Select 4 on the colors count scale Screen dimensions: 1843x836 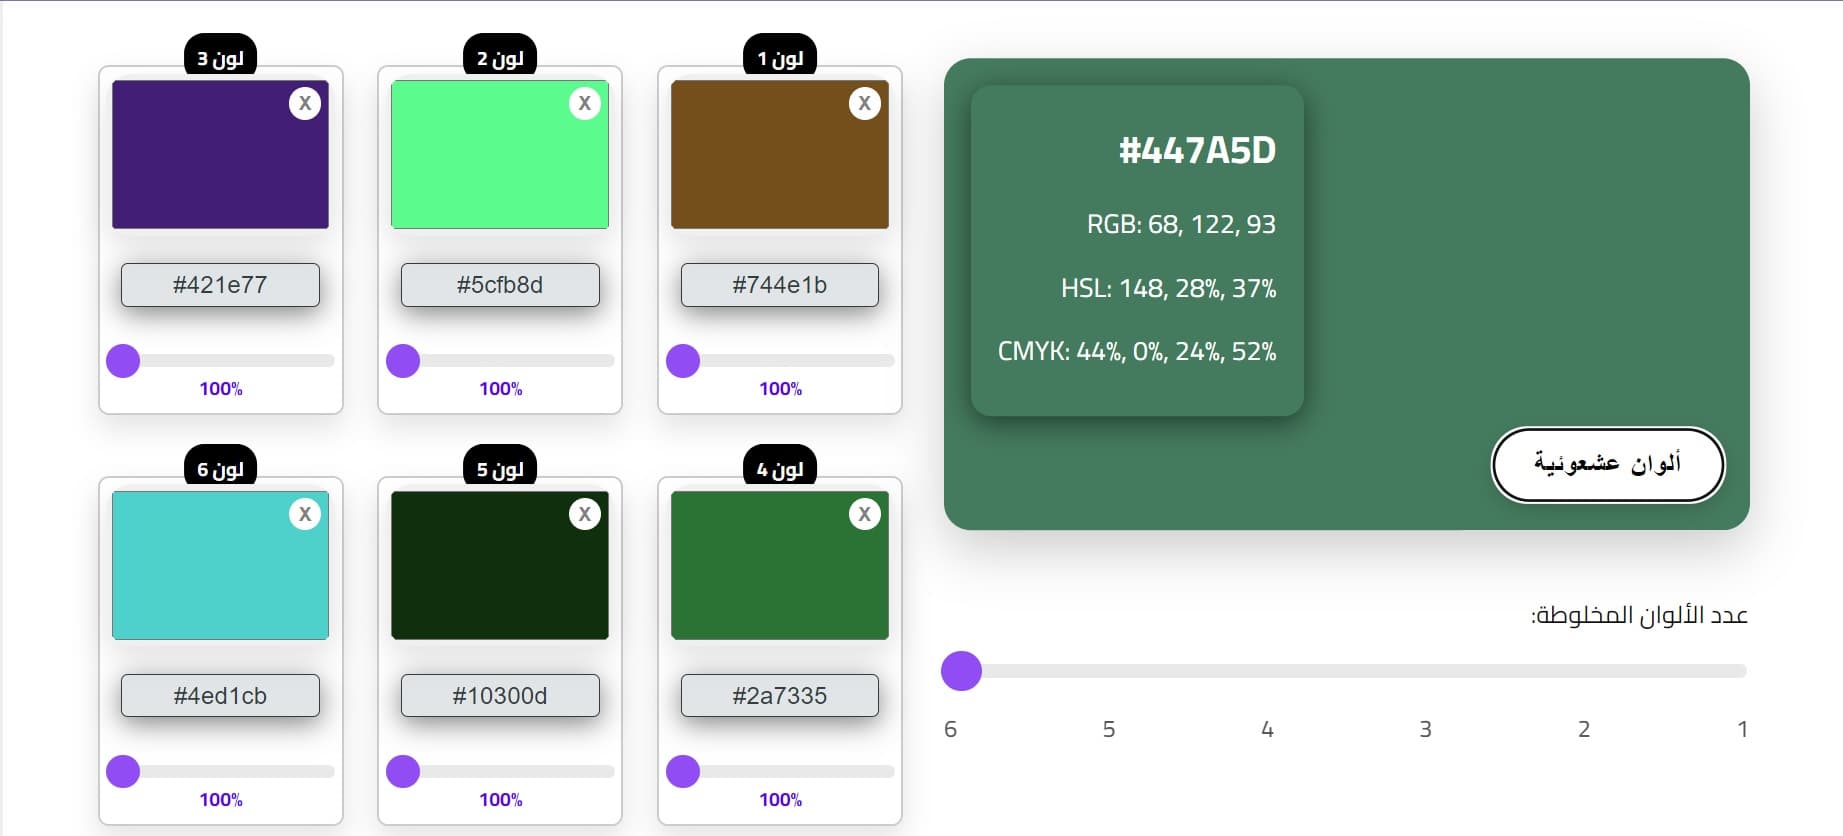coord(1267,729)
